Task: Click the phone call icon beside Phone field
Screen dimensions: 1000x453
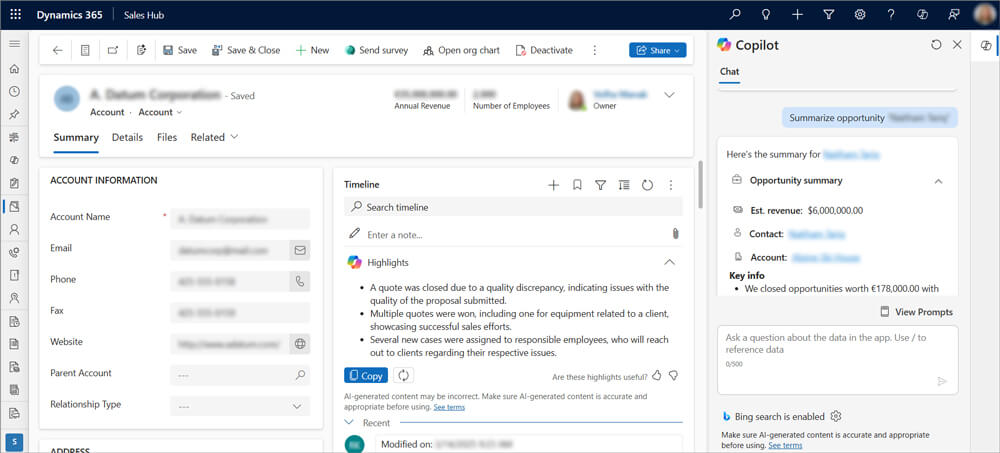Action: point(299,281)
